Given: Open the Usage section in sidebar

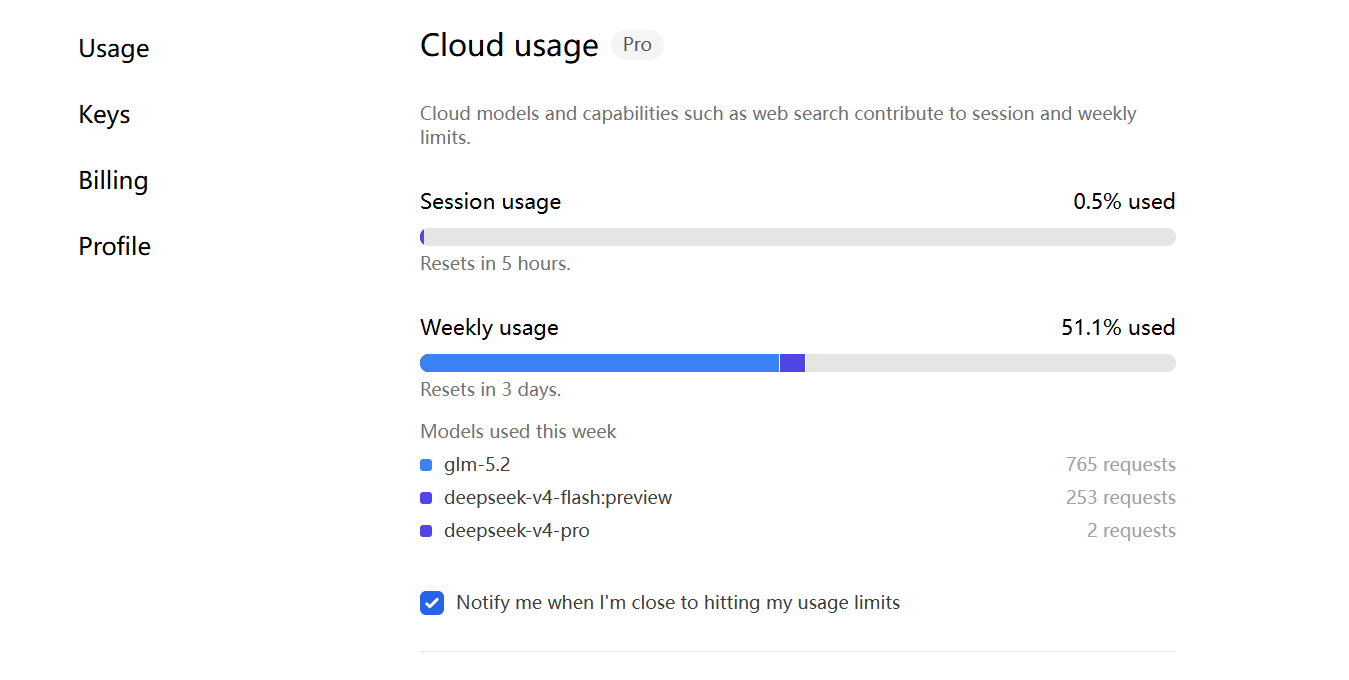Looking at the screenshot, I should [114, 48].
